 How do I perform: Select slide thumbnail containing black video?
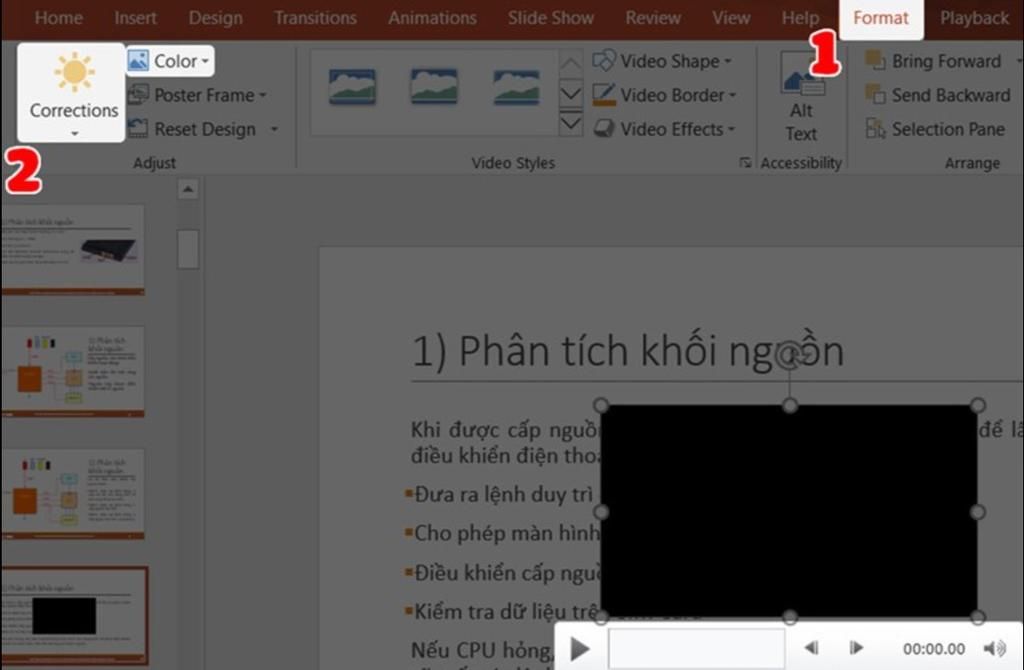(x=74, y=615)
